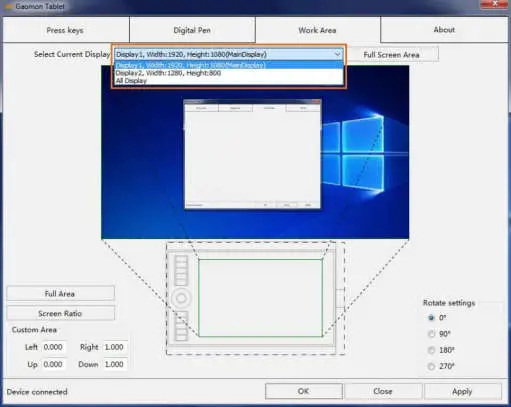Click the tablet's top express key group
The height and width of the screenshot is (407, 511).
click(x=181, y=269)
